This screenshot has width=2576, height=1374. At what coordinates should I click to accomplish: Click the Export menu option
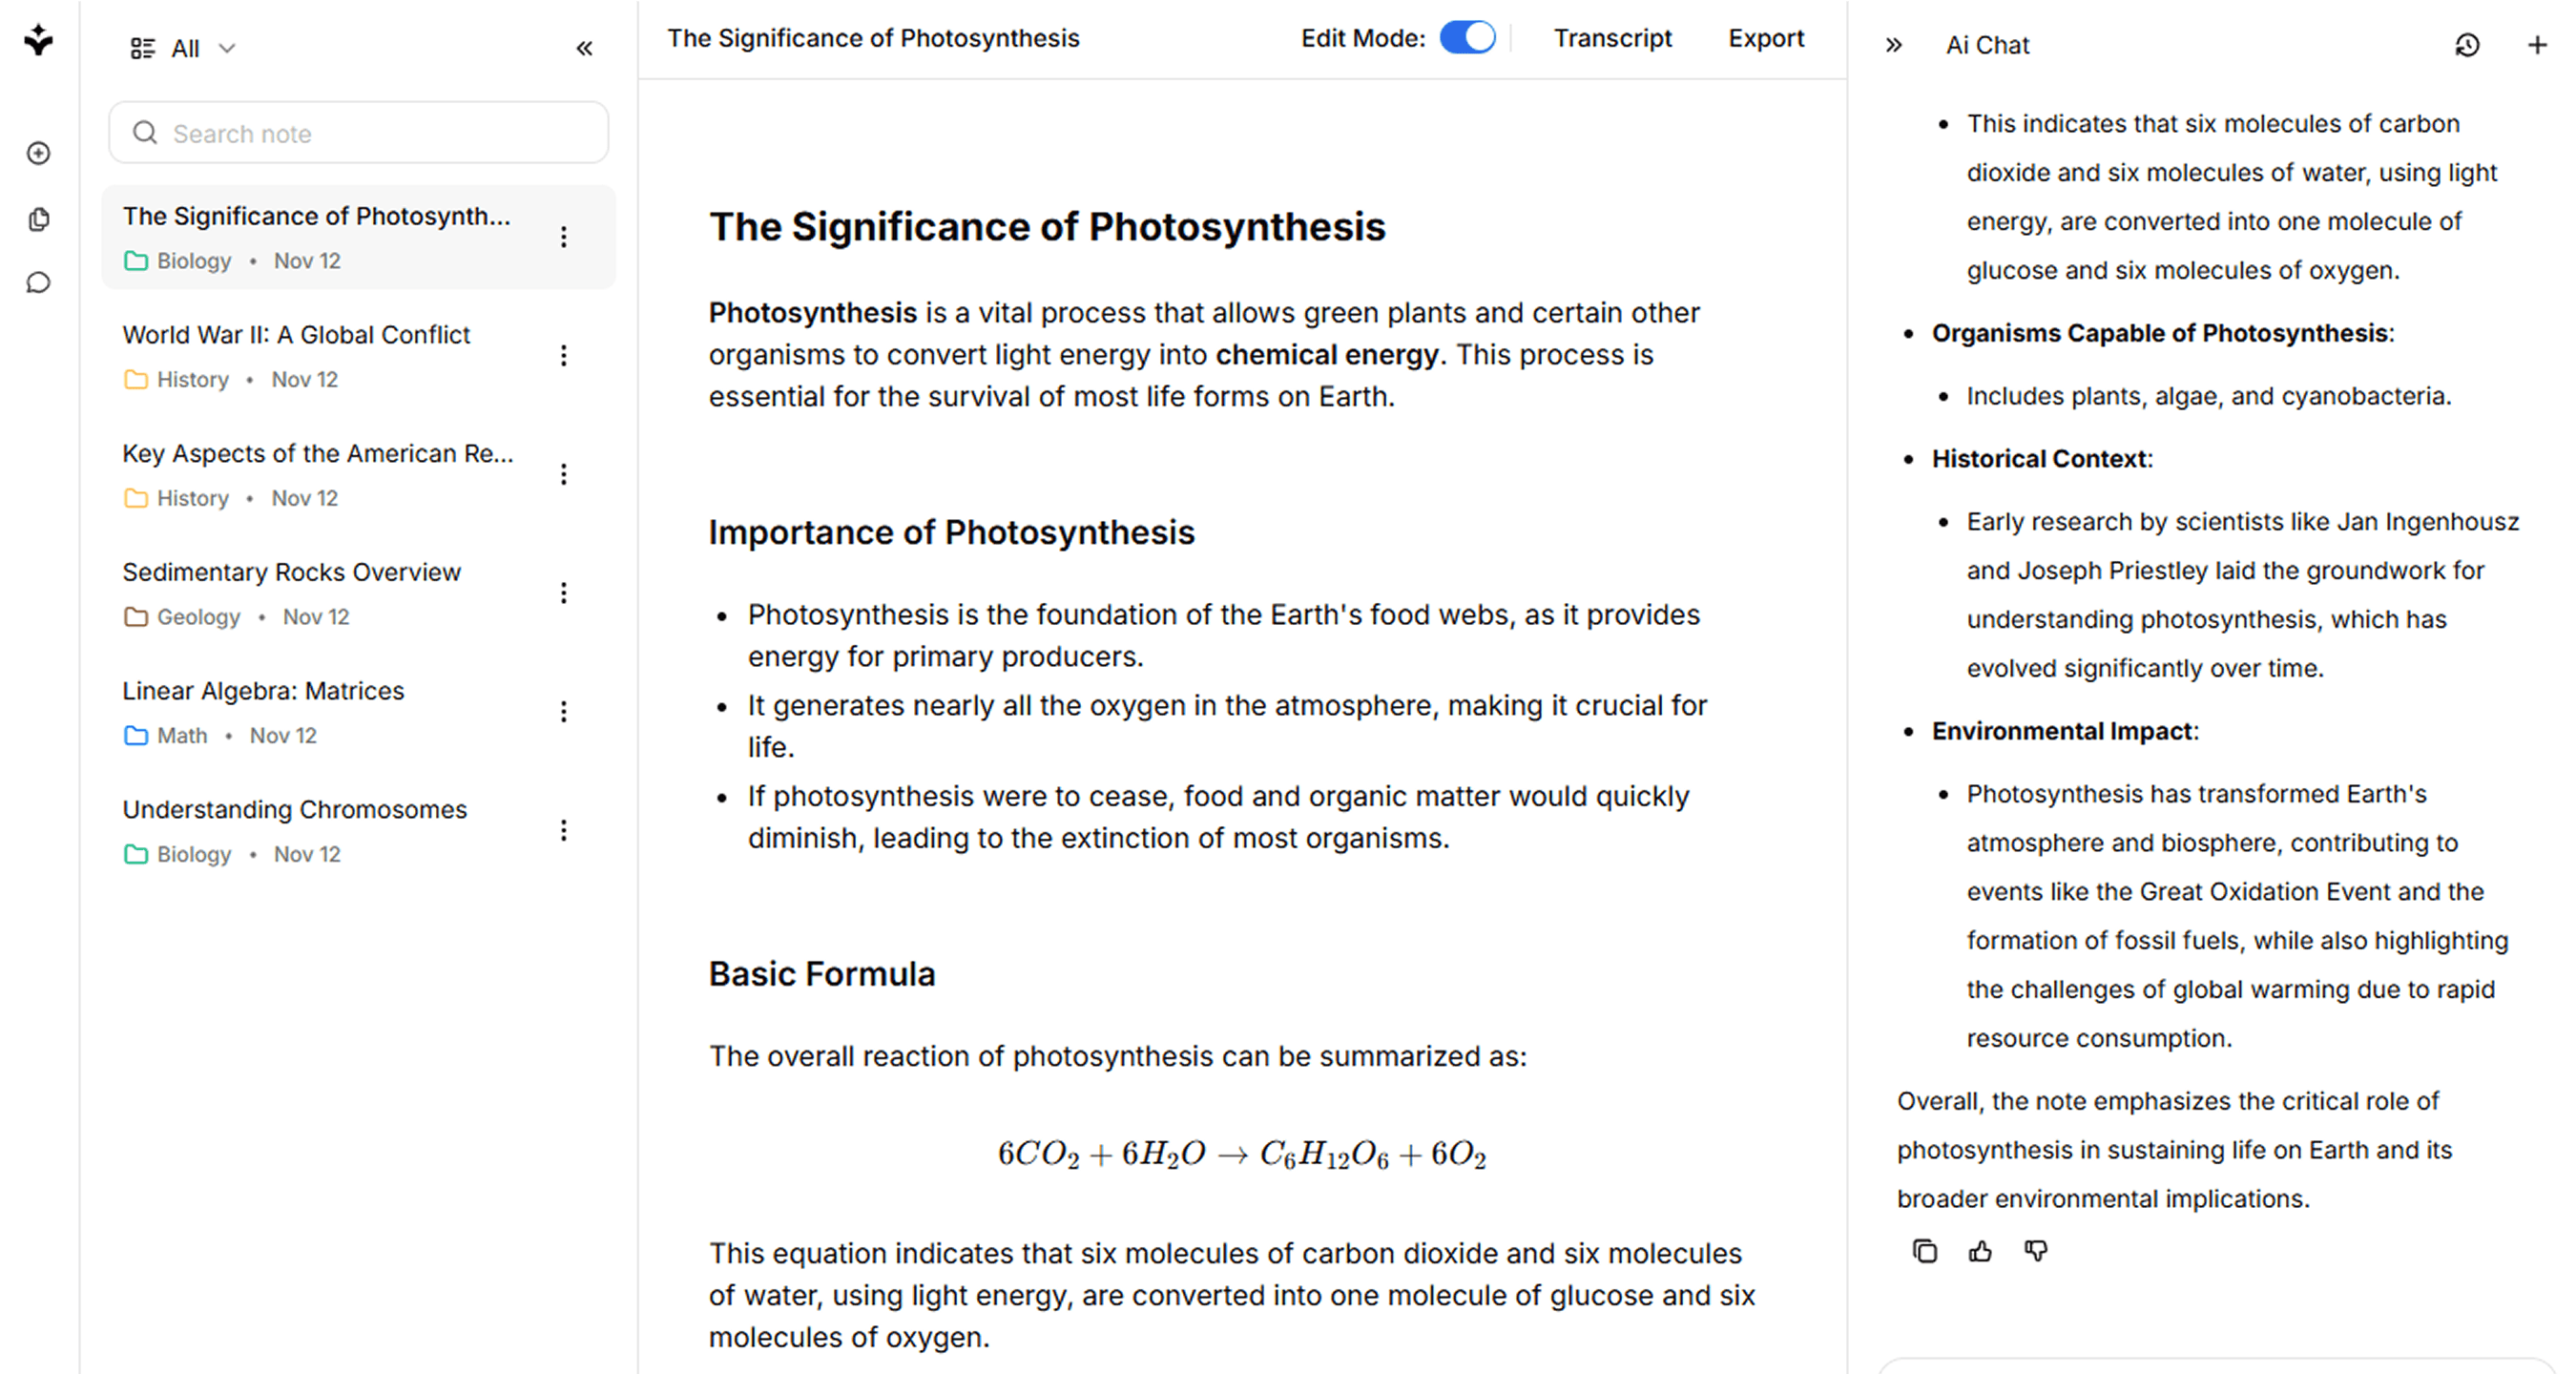[x=1766, y=38]
